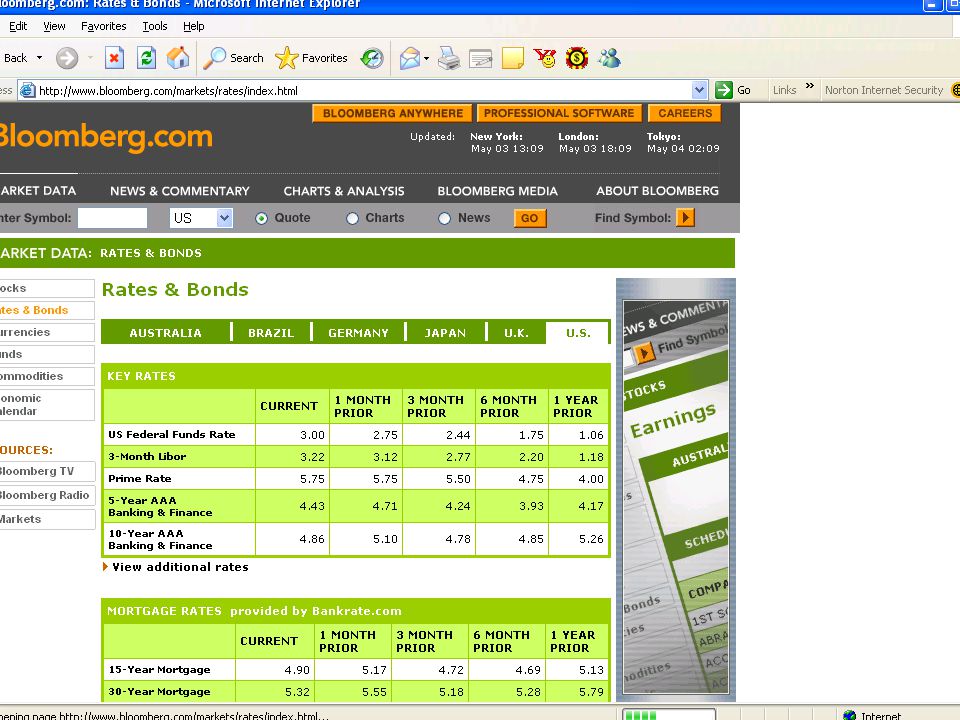Click the US Federal Funds Rate row label

pos(171,434)
